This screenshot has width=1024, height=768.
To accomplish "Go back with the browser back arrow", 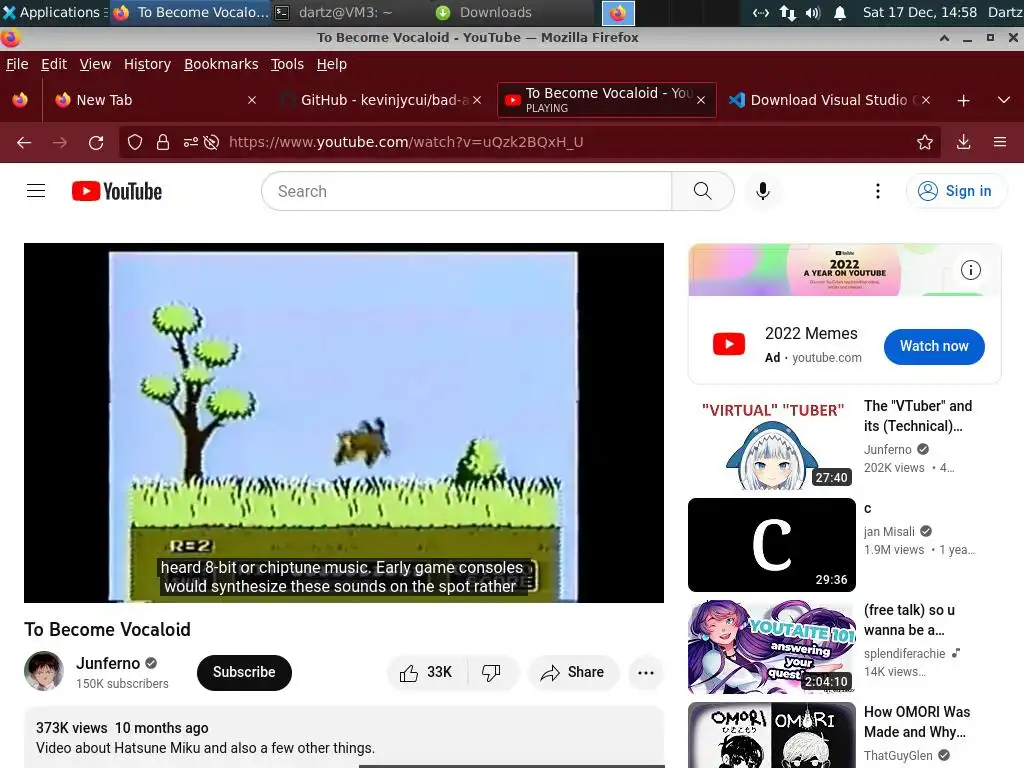I will click(24, 142).
